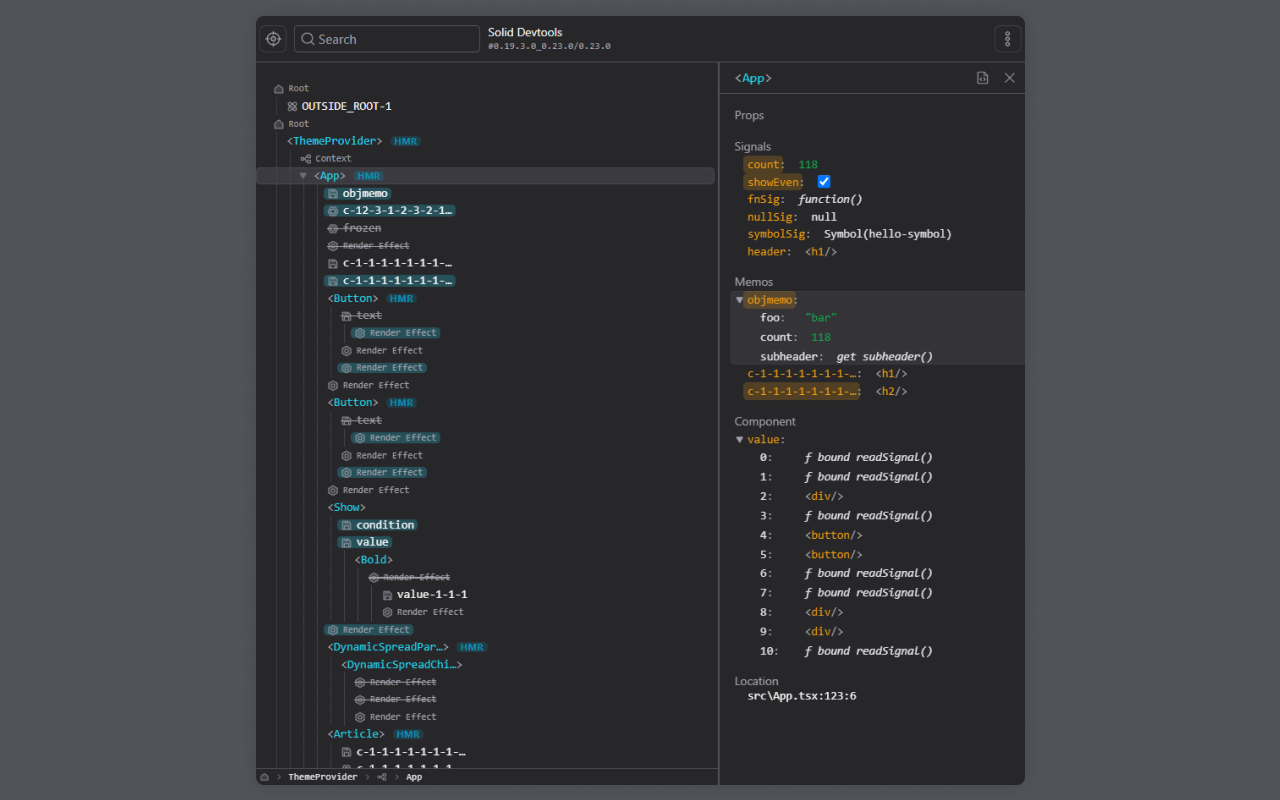Select App in the breadcrumb trail
The image size is (1280, 800).
413,776
